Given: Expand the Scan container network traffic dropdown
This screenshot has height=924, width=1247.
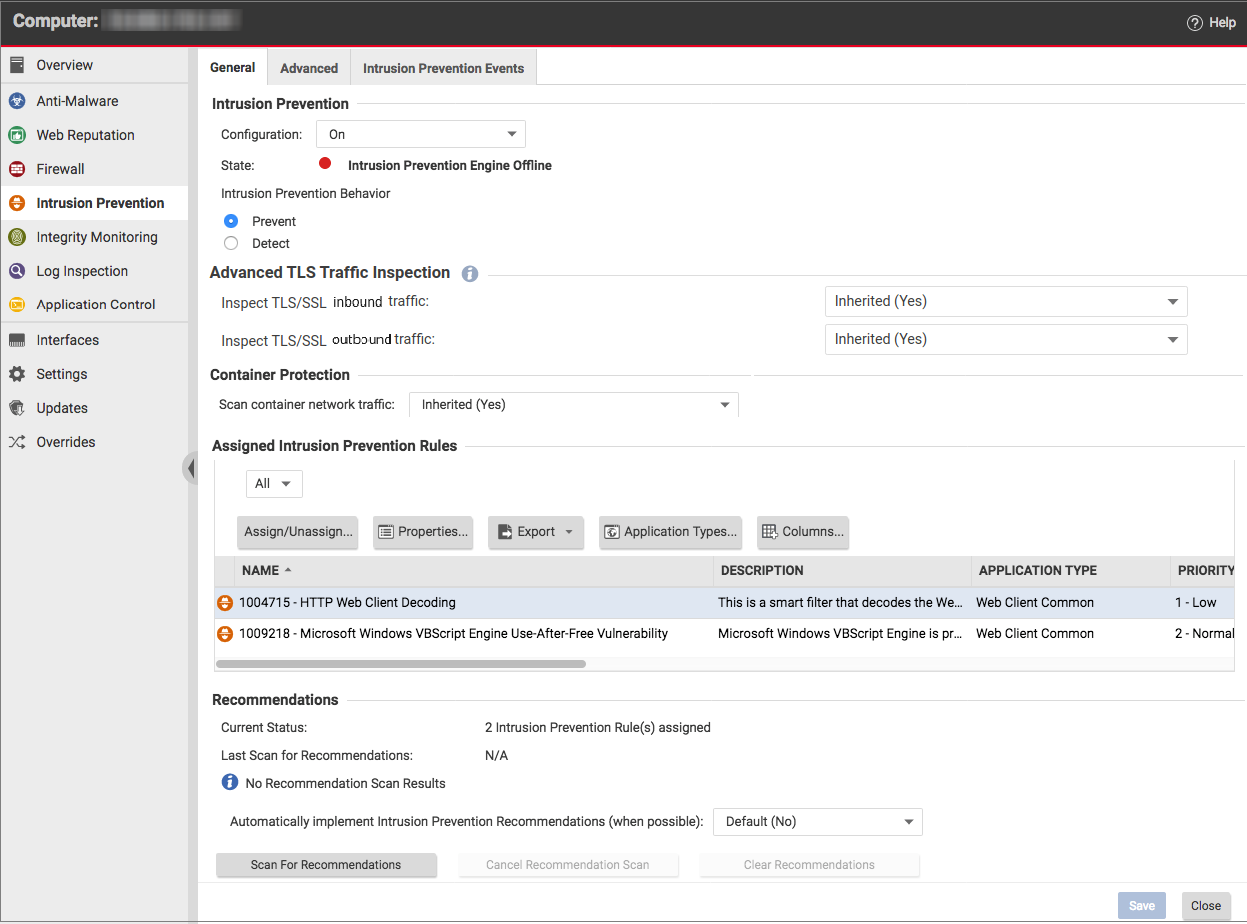Looking at the screenshot, I should [574, 405].
